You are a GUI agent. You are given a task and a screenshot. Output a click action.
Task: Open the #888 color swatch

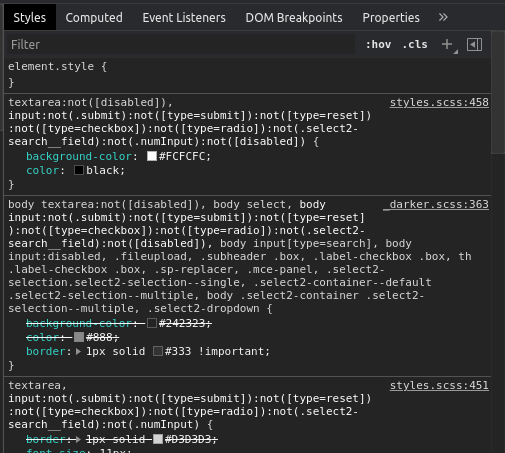(79, 337)
